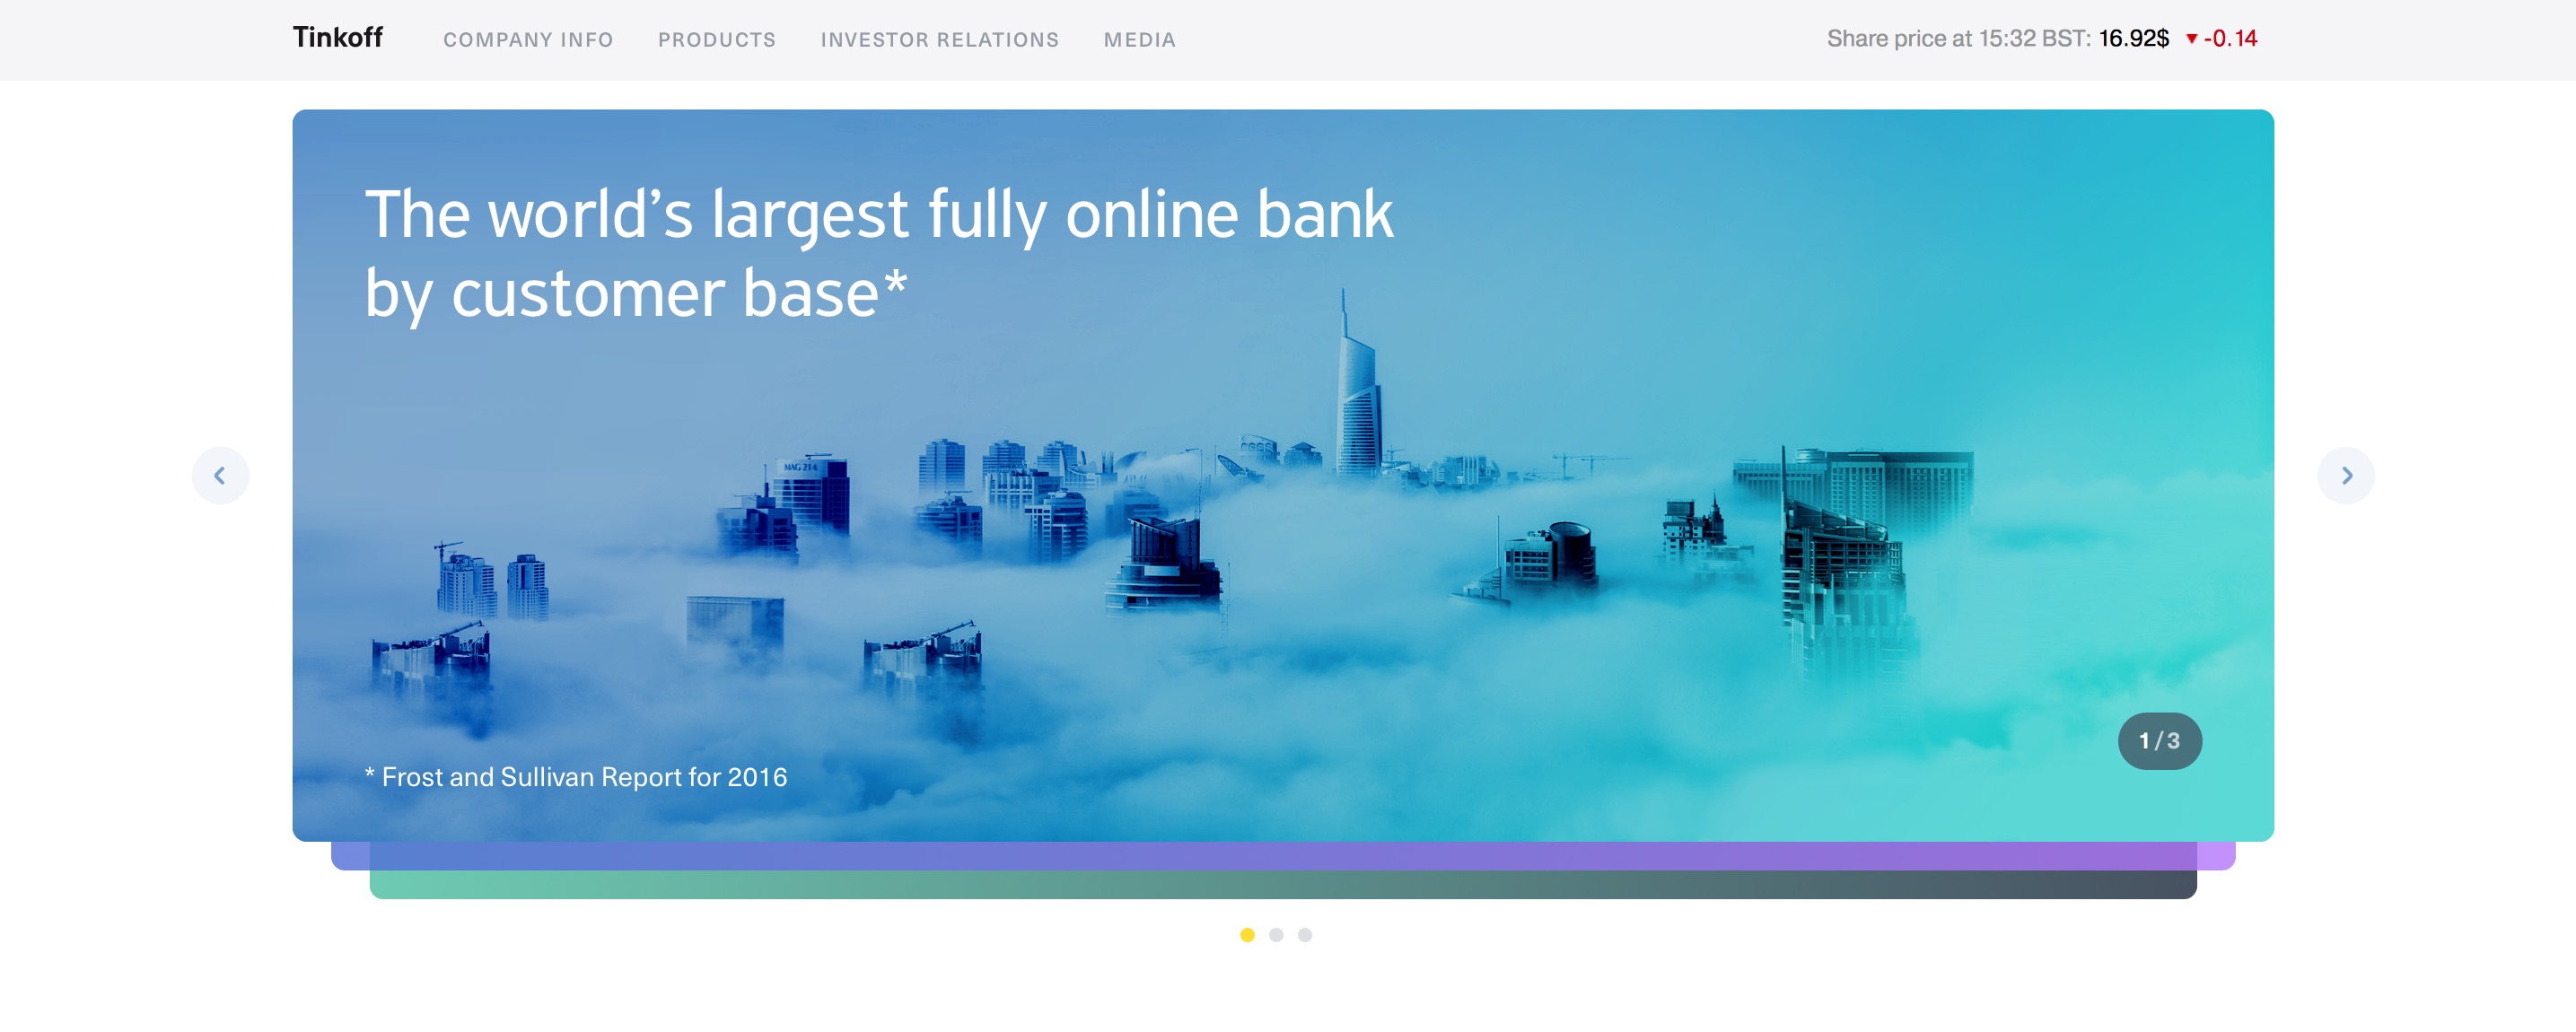Click the Frost and Sullivan Report link
The width and height of the screenshot is (2576, 1032).
[575, 775]
